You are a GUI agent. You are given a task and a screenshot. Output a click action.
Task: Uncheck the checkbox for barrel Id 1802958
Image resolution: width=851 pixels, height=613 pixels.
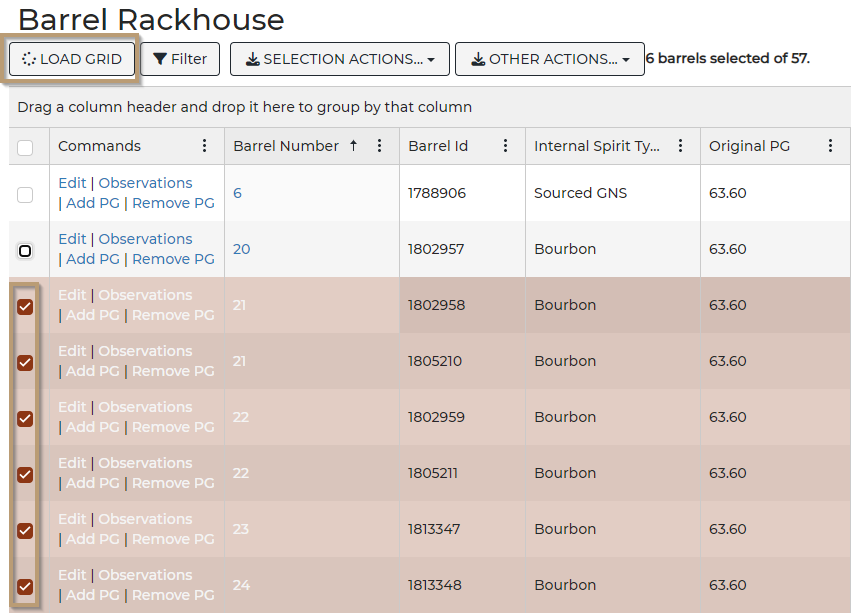pos(27,307)
